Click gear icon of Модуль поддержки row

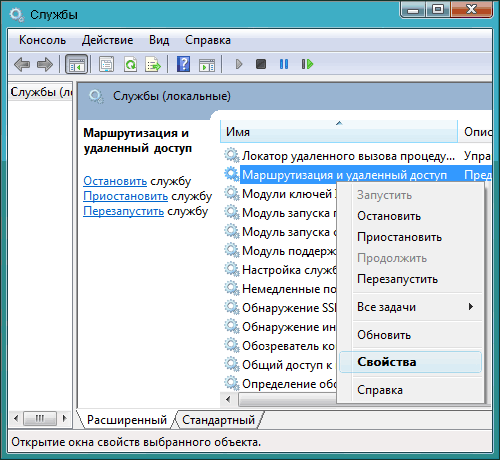(232, 250)
